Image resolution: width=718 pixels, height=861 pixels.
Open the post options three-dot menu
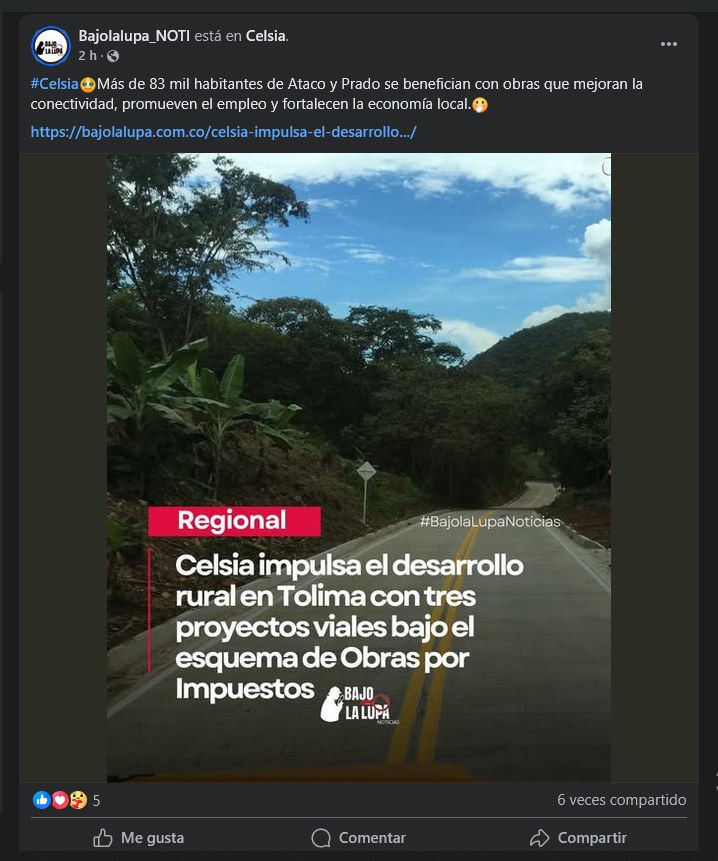pyautogui.click(x=668, y=44)
